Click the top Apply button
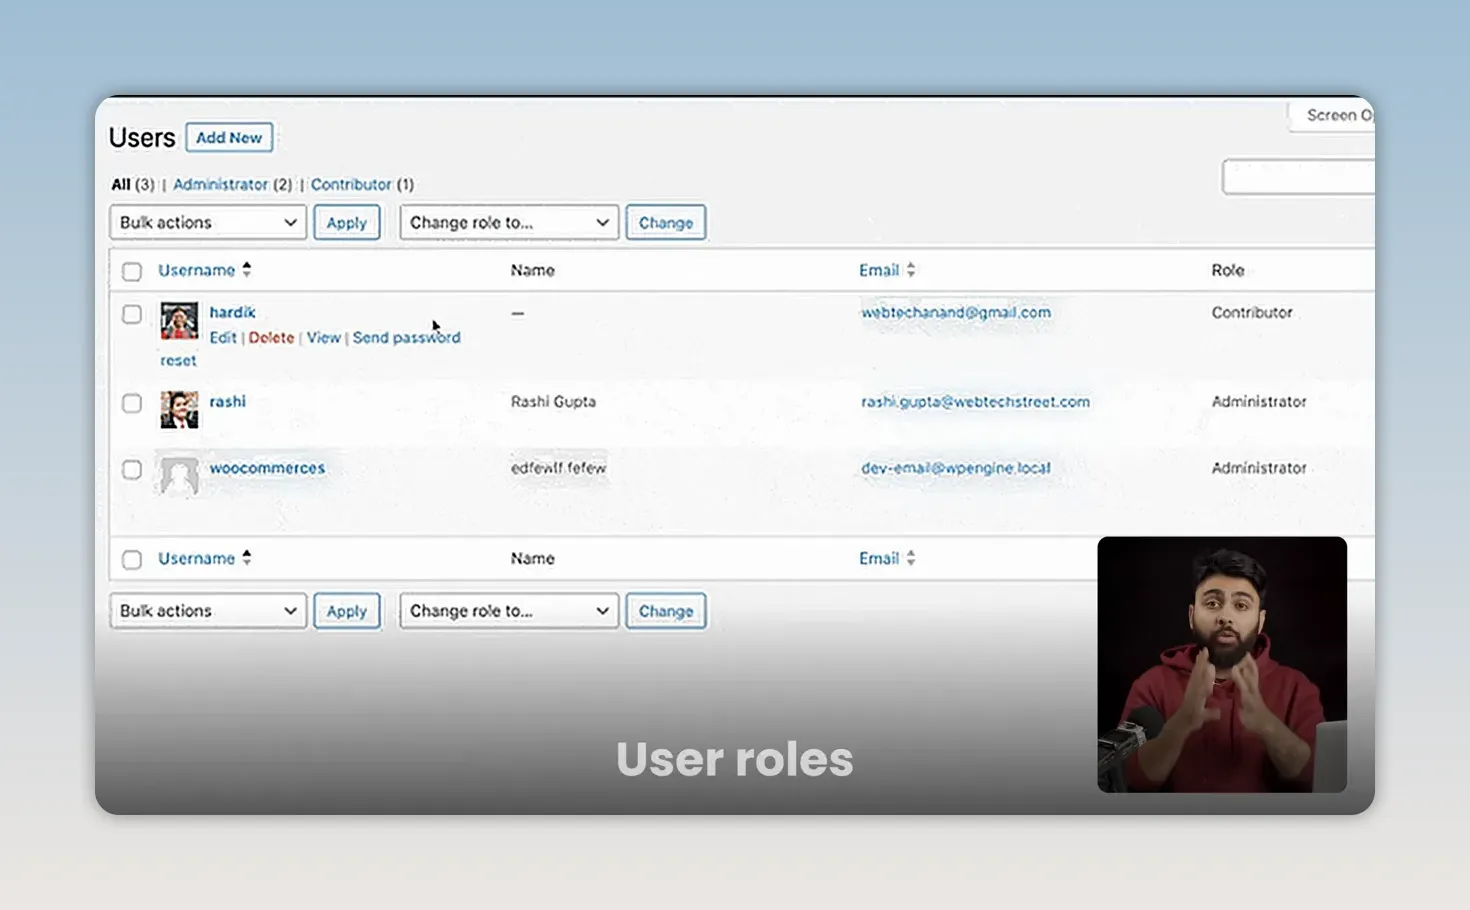The height and width of the screenshot is (910, 1470). (347, 222)
